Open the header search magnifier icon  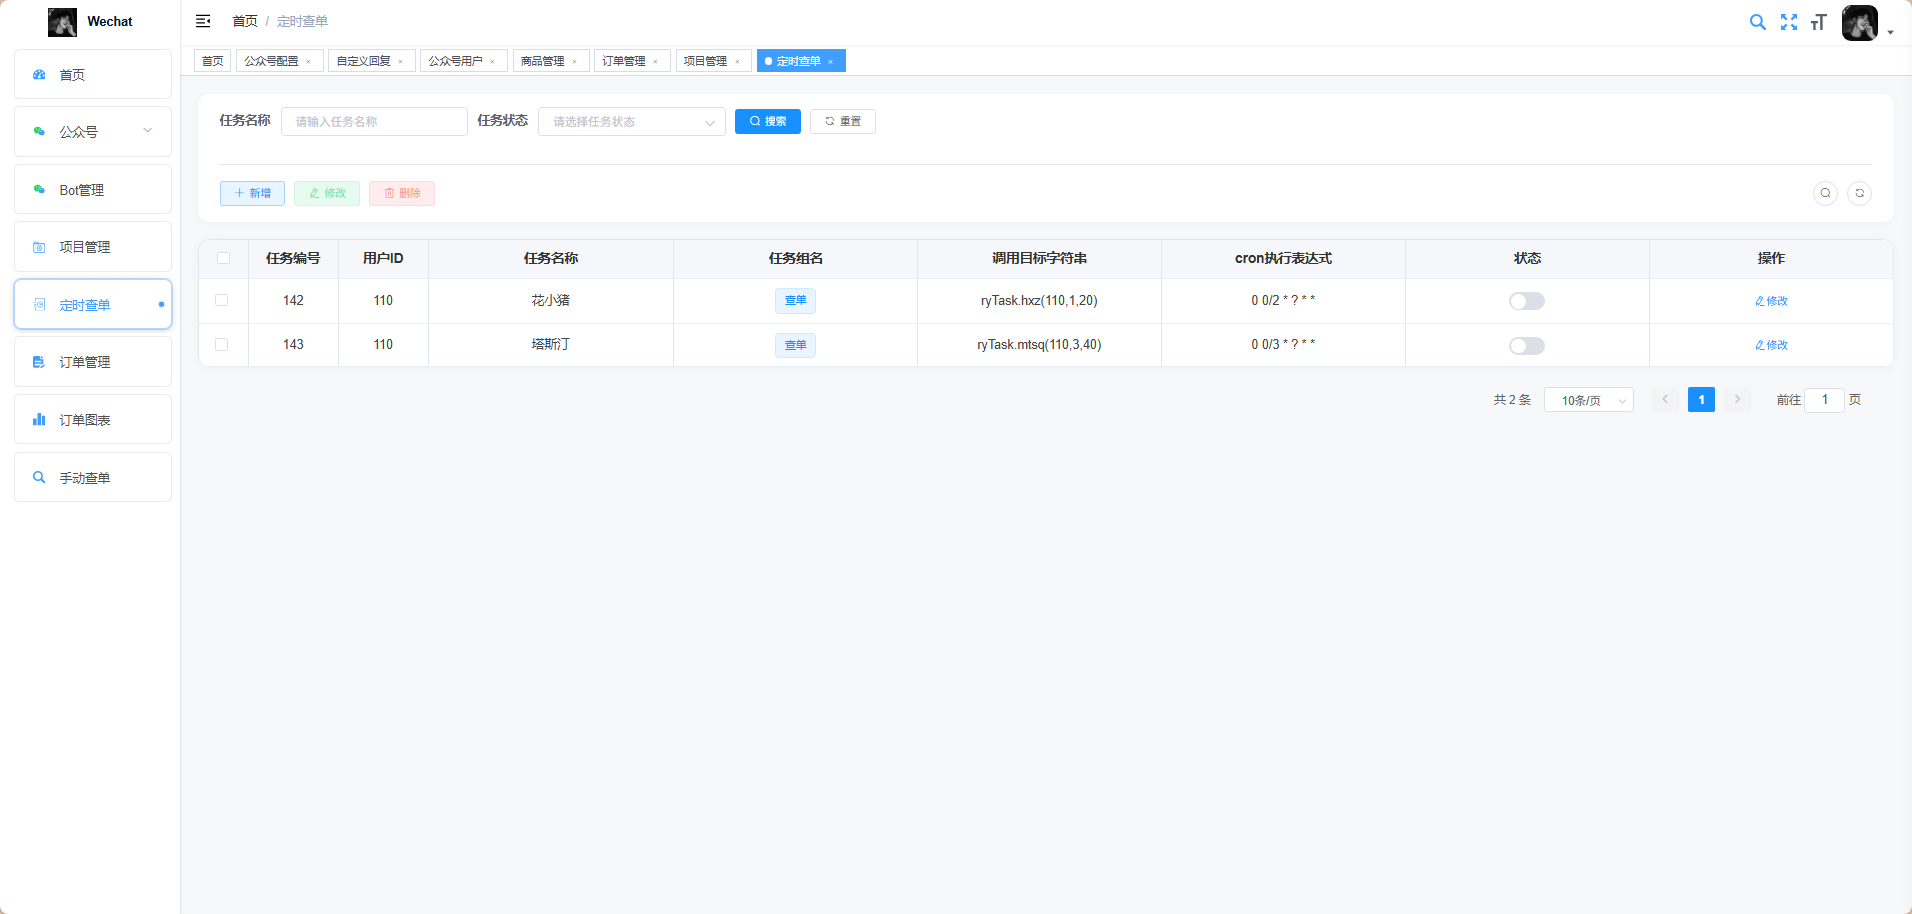(x=1757, y=22)
